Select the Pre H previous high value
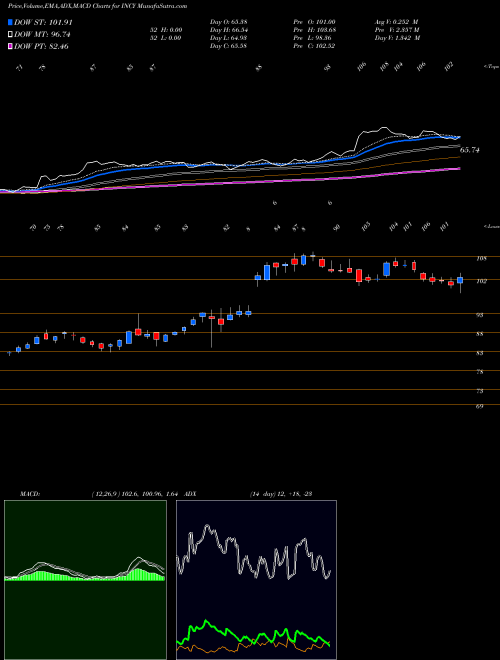 [314, 30]
